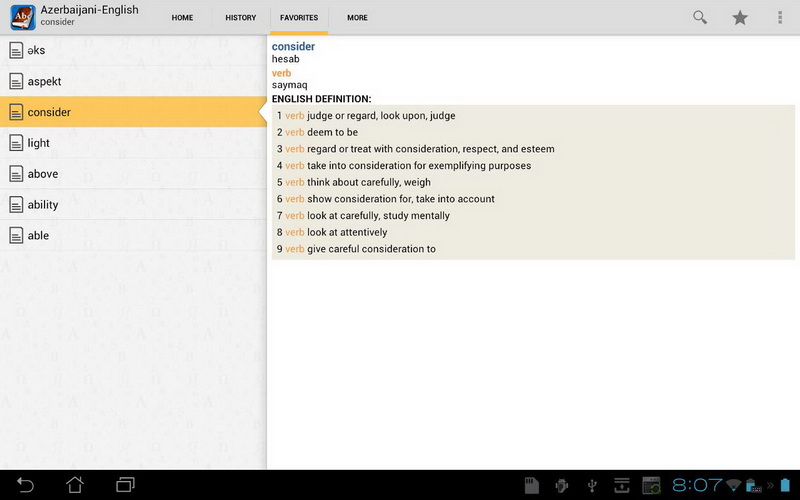This screenshot has width=800, height=500.
Task: Tap the Azerbaijani-English app logo icon
Action: (x=23, y=17)
